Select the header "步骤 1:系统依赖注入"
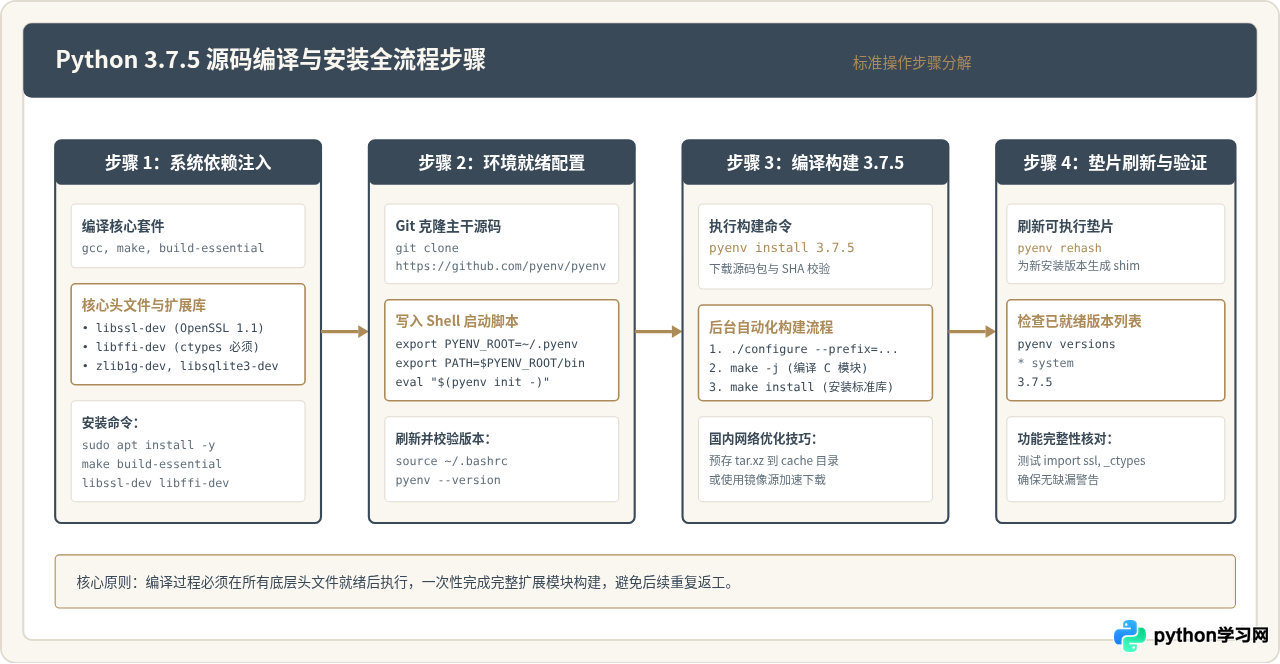The width and height of the screenshot is (1280, 664). click(188, 163)
